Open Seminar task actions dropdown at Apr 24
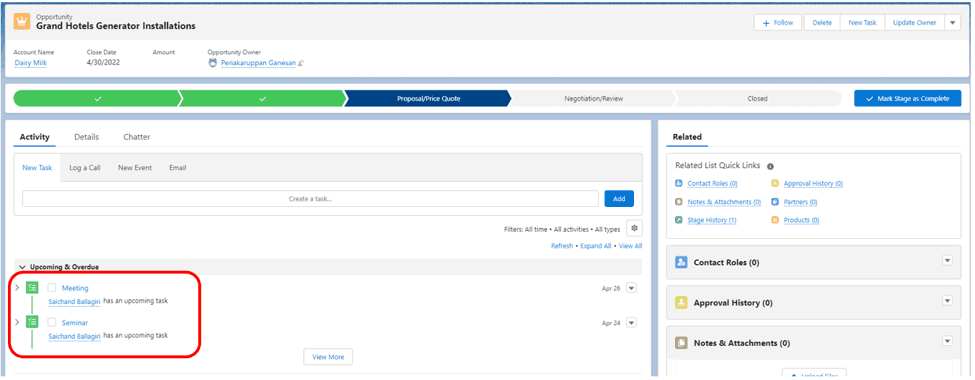 (x=631, y=323)
